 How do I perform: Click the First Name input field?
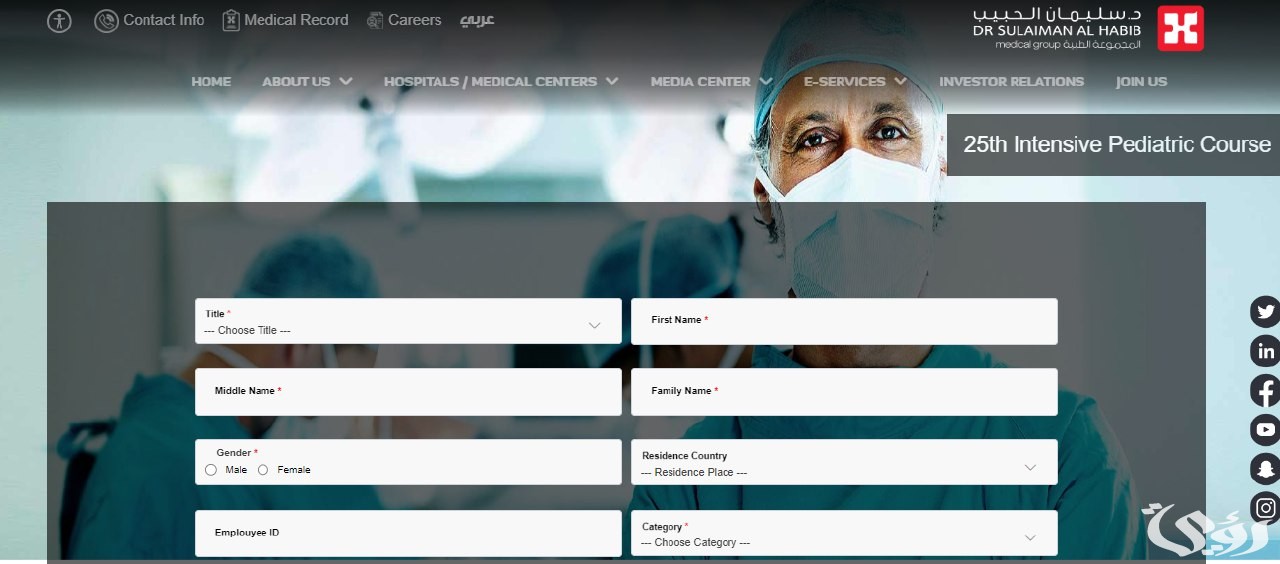[x=844, y=321]
